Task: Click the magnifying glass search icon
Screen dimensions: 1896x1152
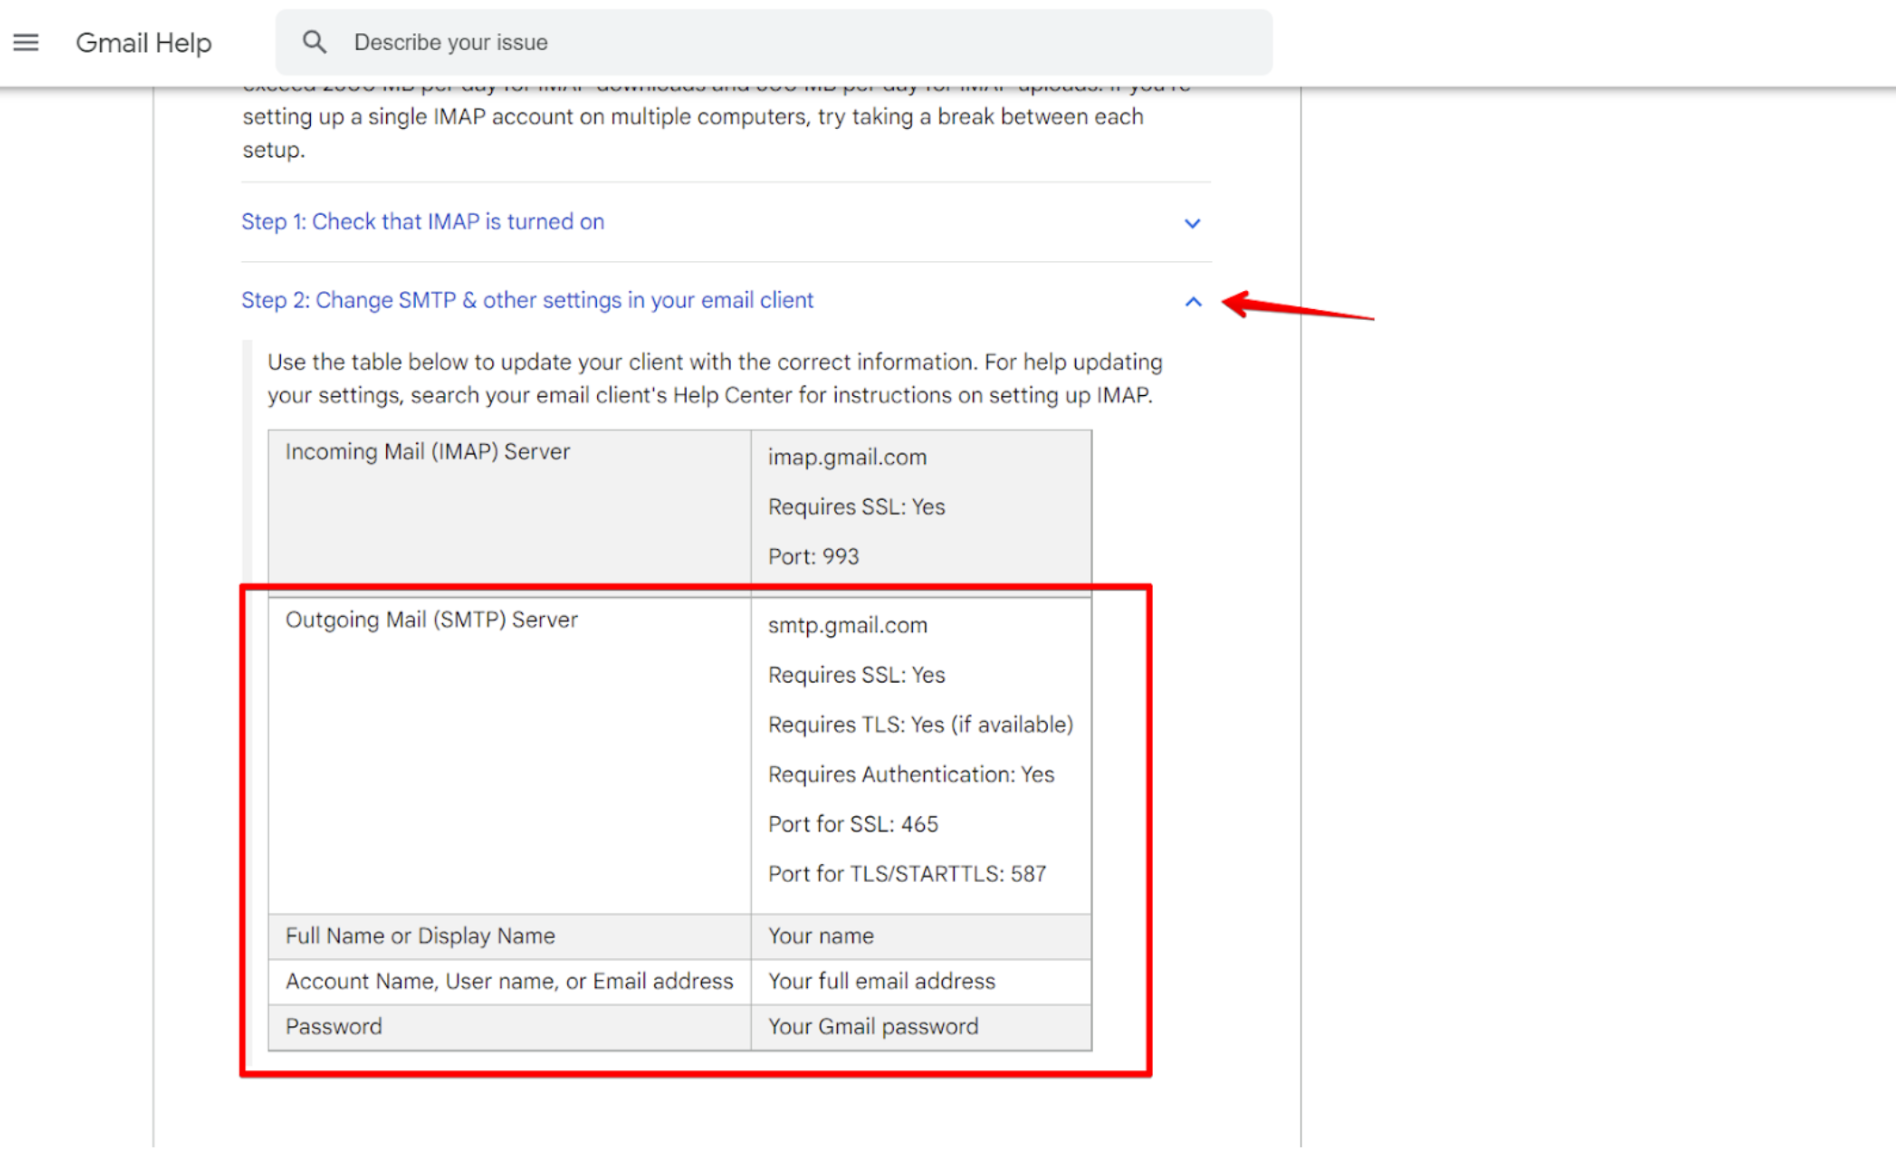Action: (x=314, y=42)
